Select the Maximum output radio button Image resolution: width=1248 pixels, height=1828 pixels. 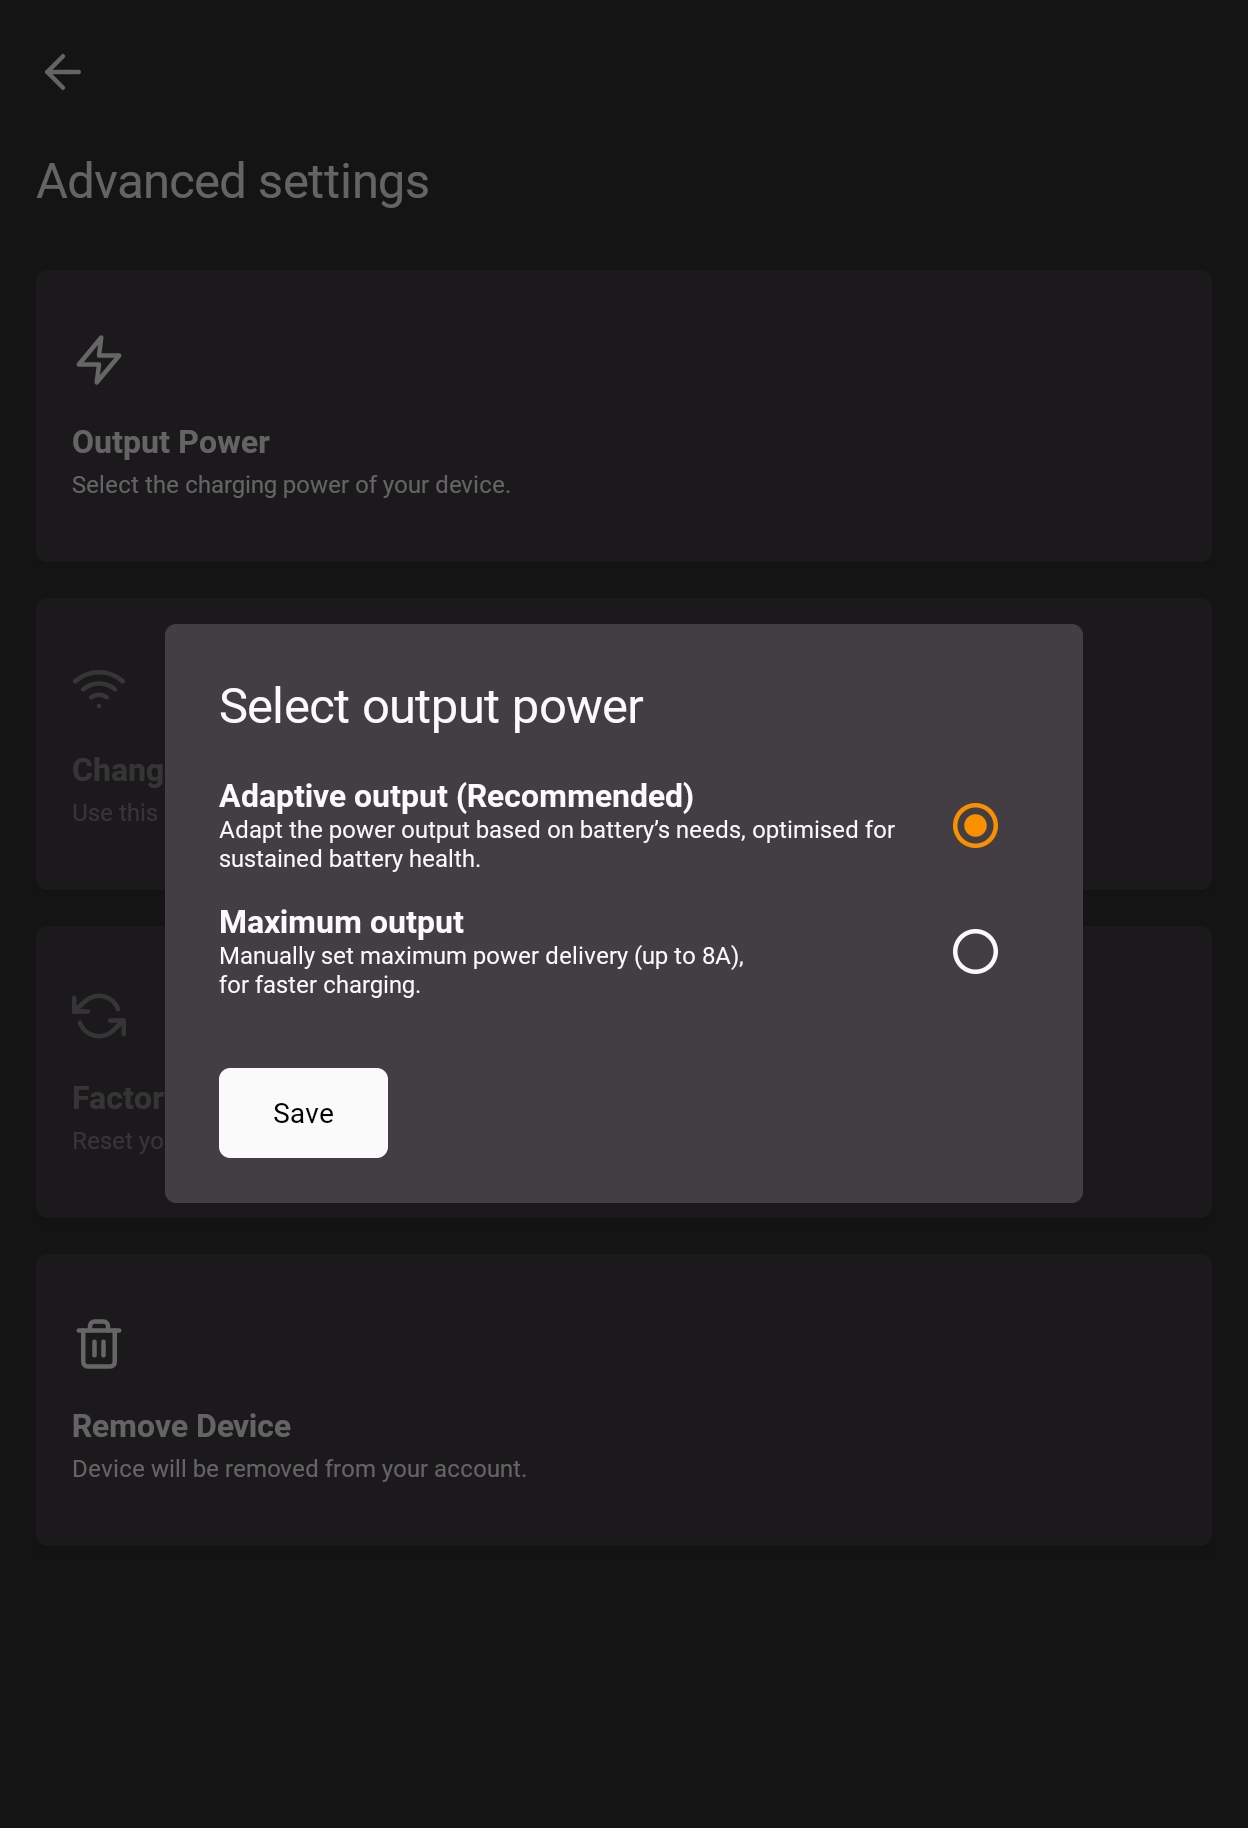pos(975,952)
